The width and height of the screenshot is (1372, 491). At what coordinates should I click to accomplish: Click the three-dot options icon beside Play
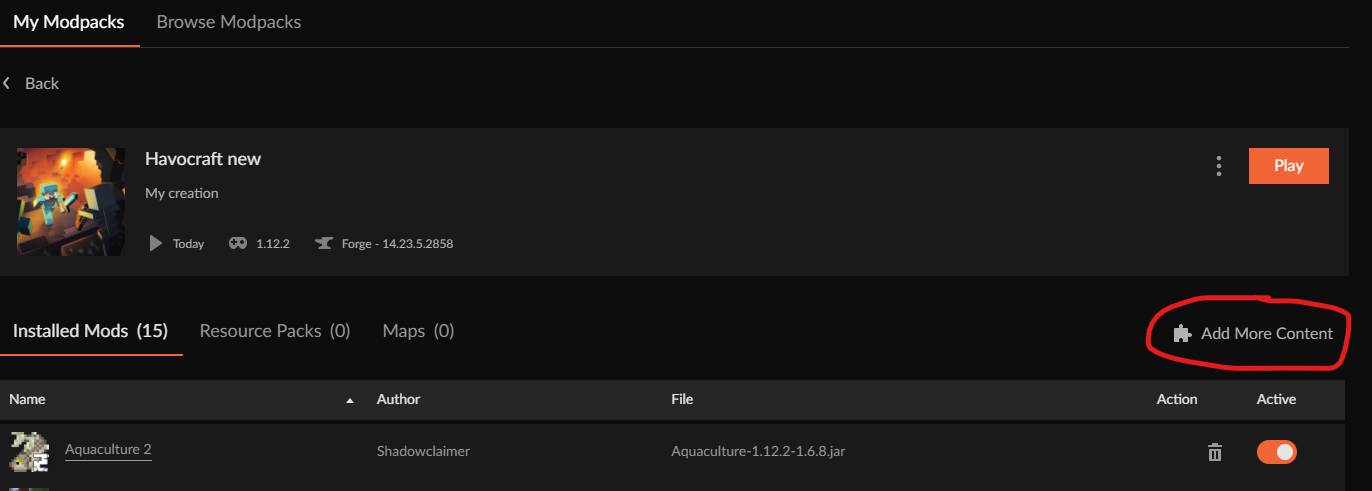pyautogui.click(x=1218, y=166)
